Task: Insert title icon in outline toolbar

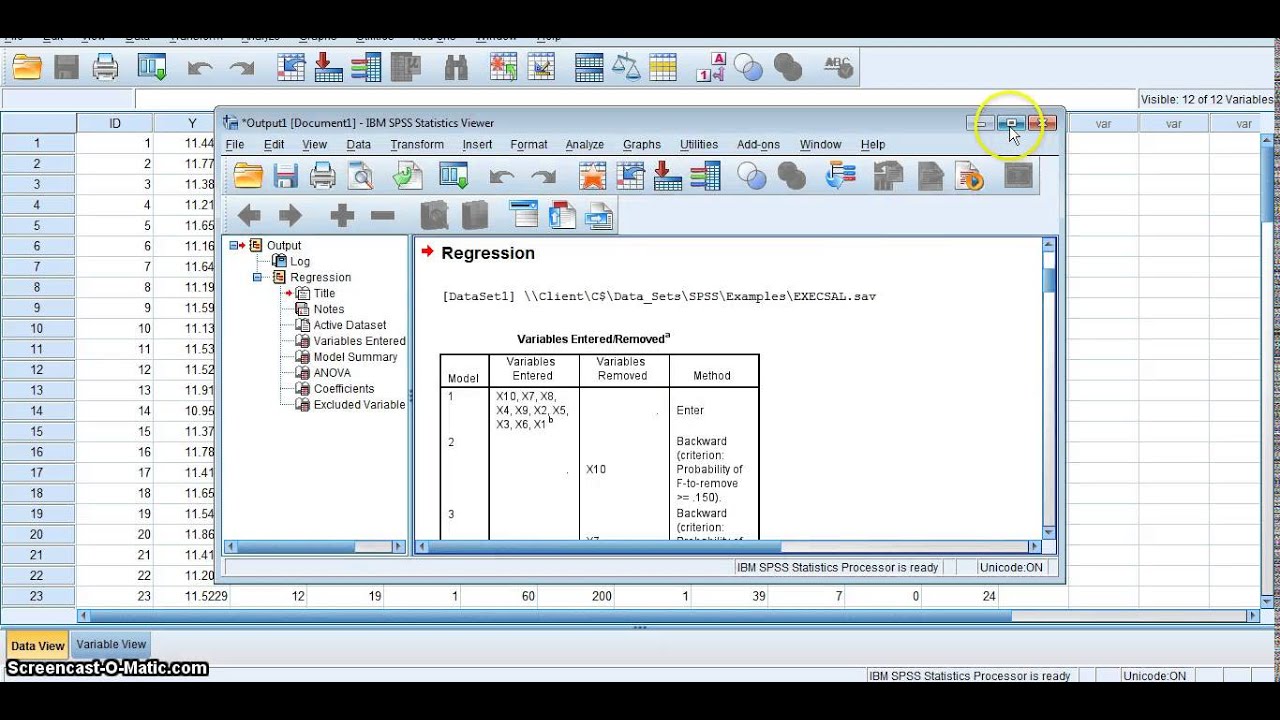Action: click(x=562, y=214)
